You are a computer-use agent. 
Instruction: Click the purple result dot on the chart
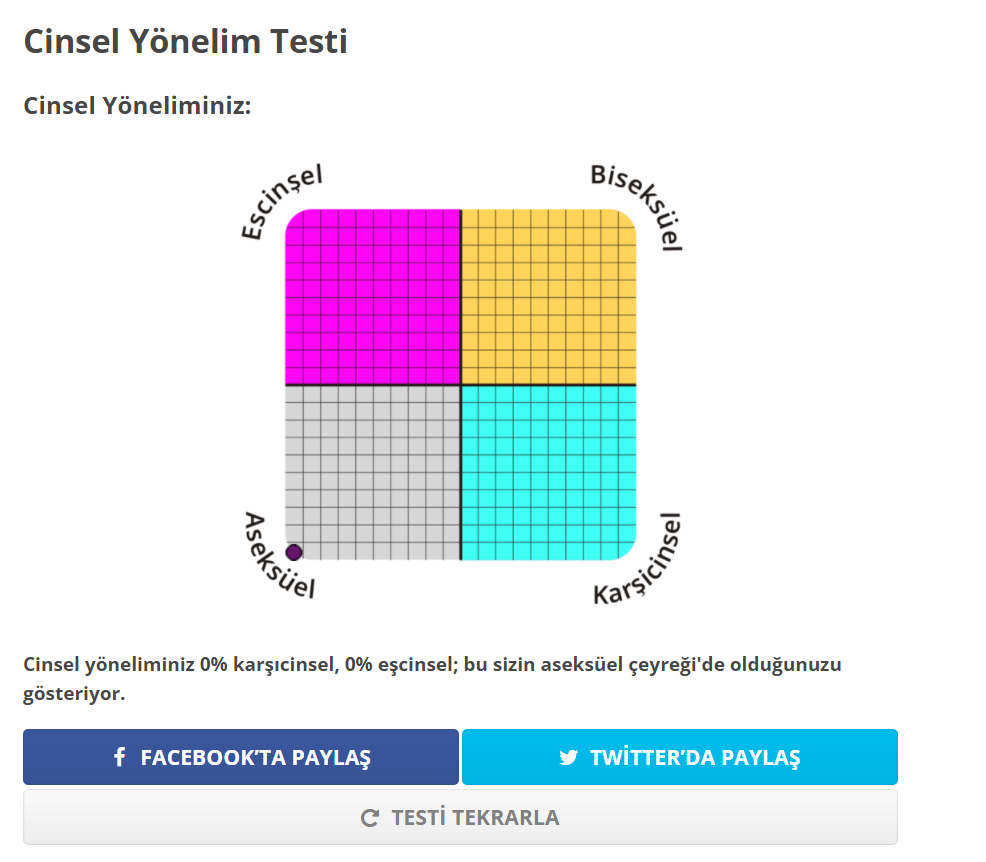click(294, 552)
